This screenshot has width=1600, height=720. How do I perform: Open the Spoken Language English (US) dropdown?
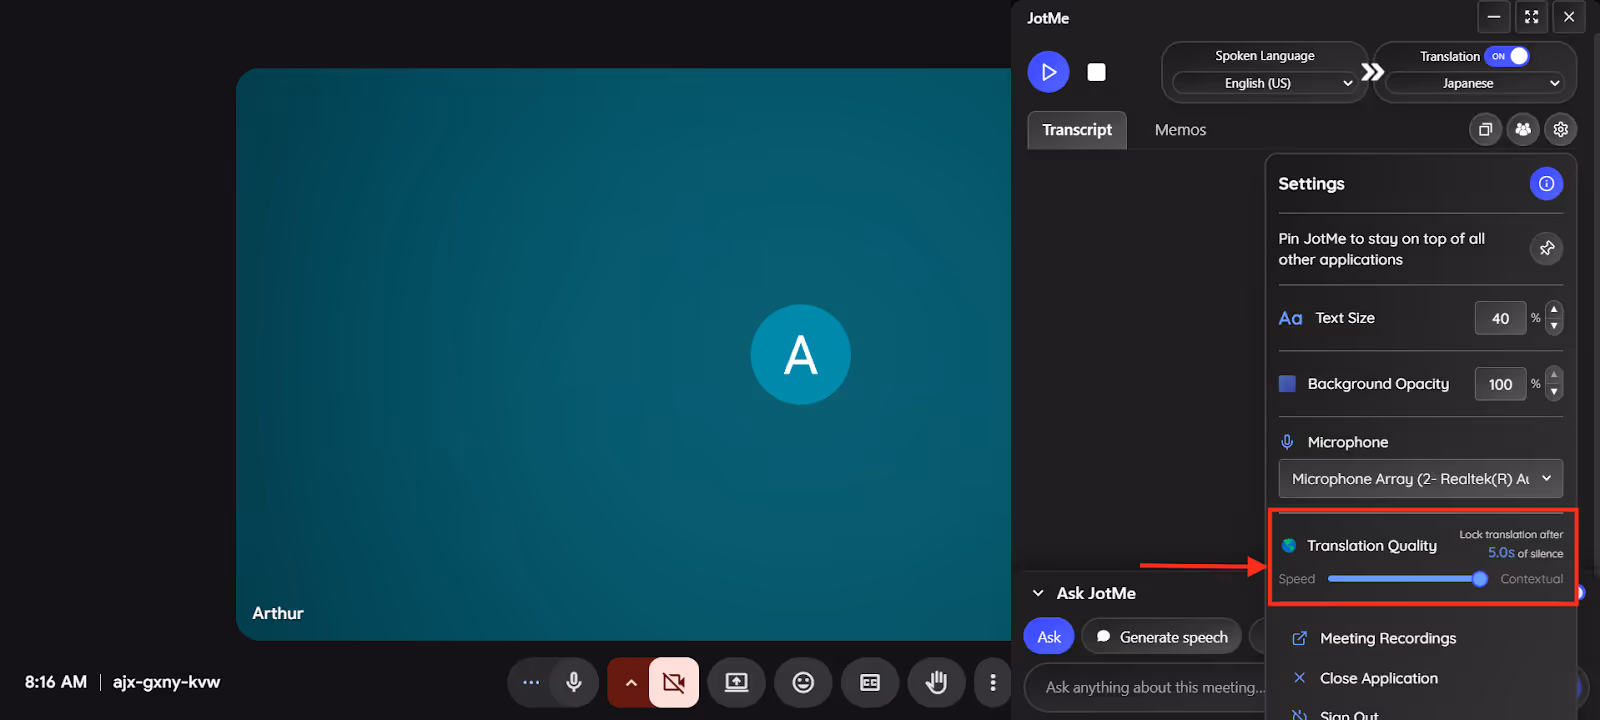(1265, 83)
